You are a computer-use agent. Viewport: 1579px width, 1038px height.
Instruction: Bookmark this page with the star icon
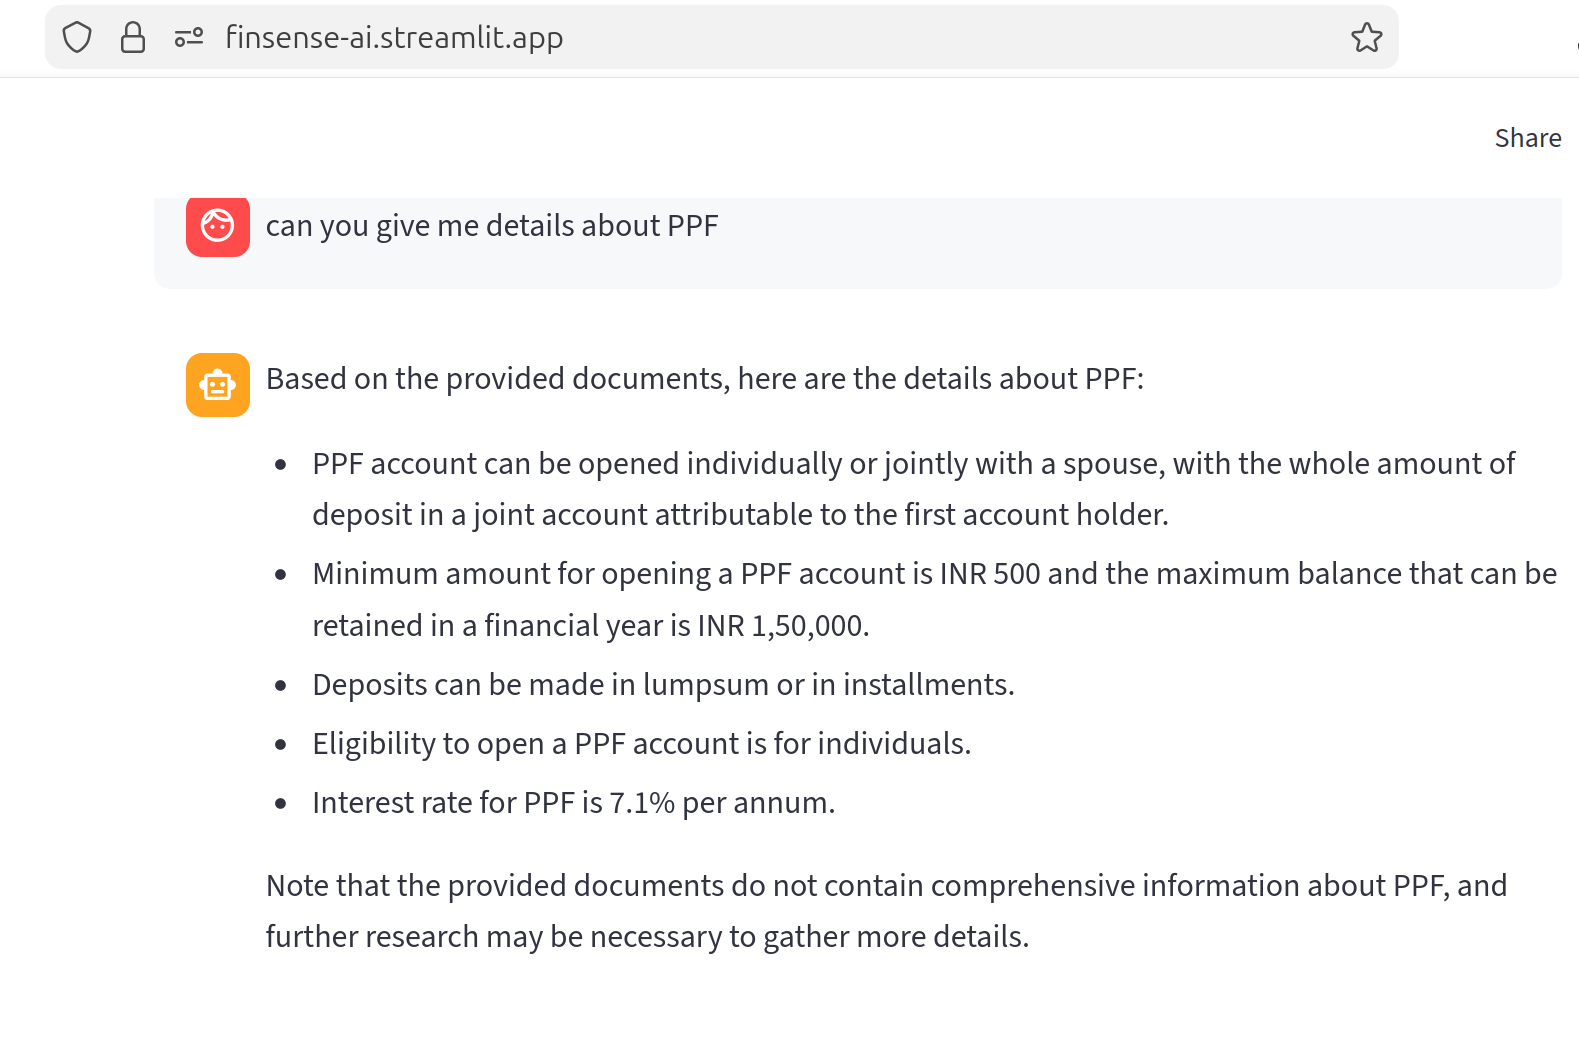click(1366, 38)
